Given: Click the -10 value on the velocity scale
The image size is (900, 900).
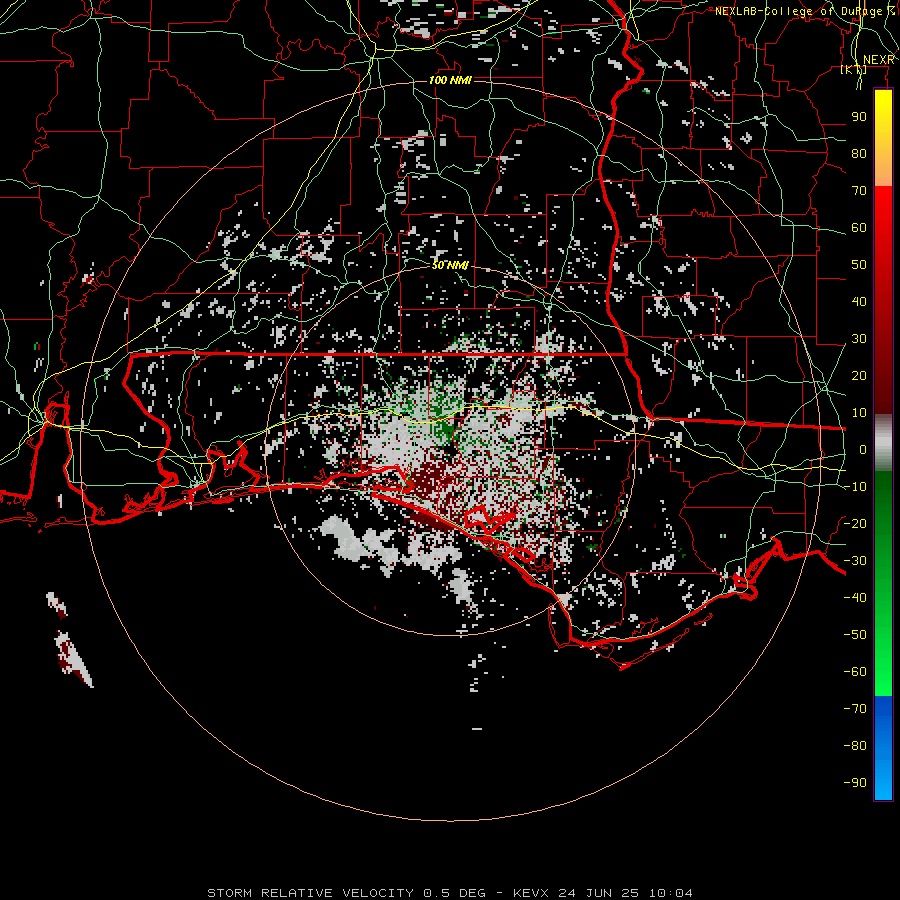Looking at the screenshot, I should click(855, 487).
